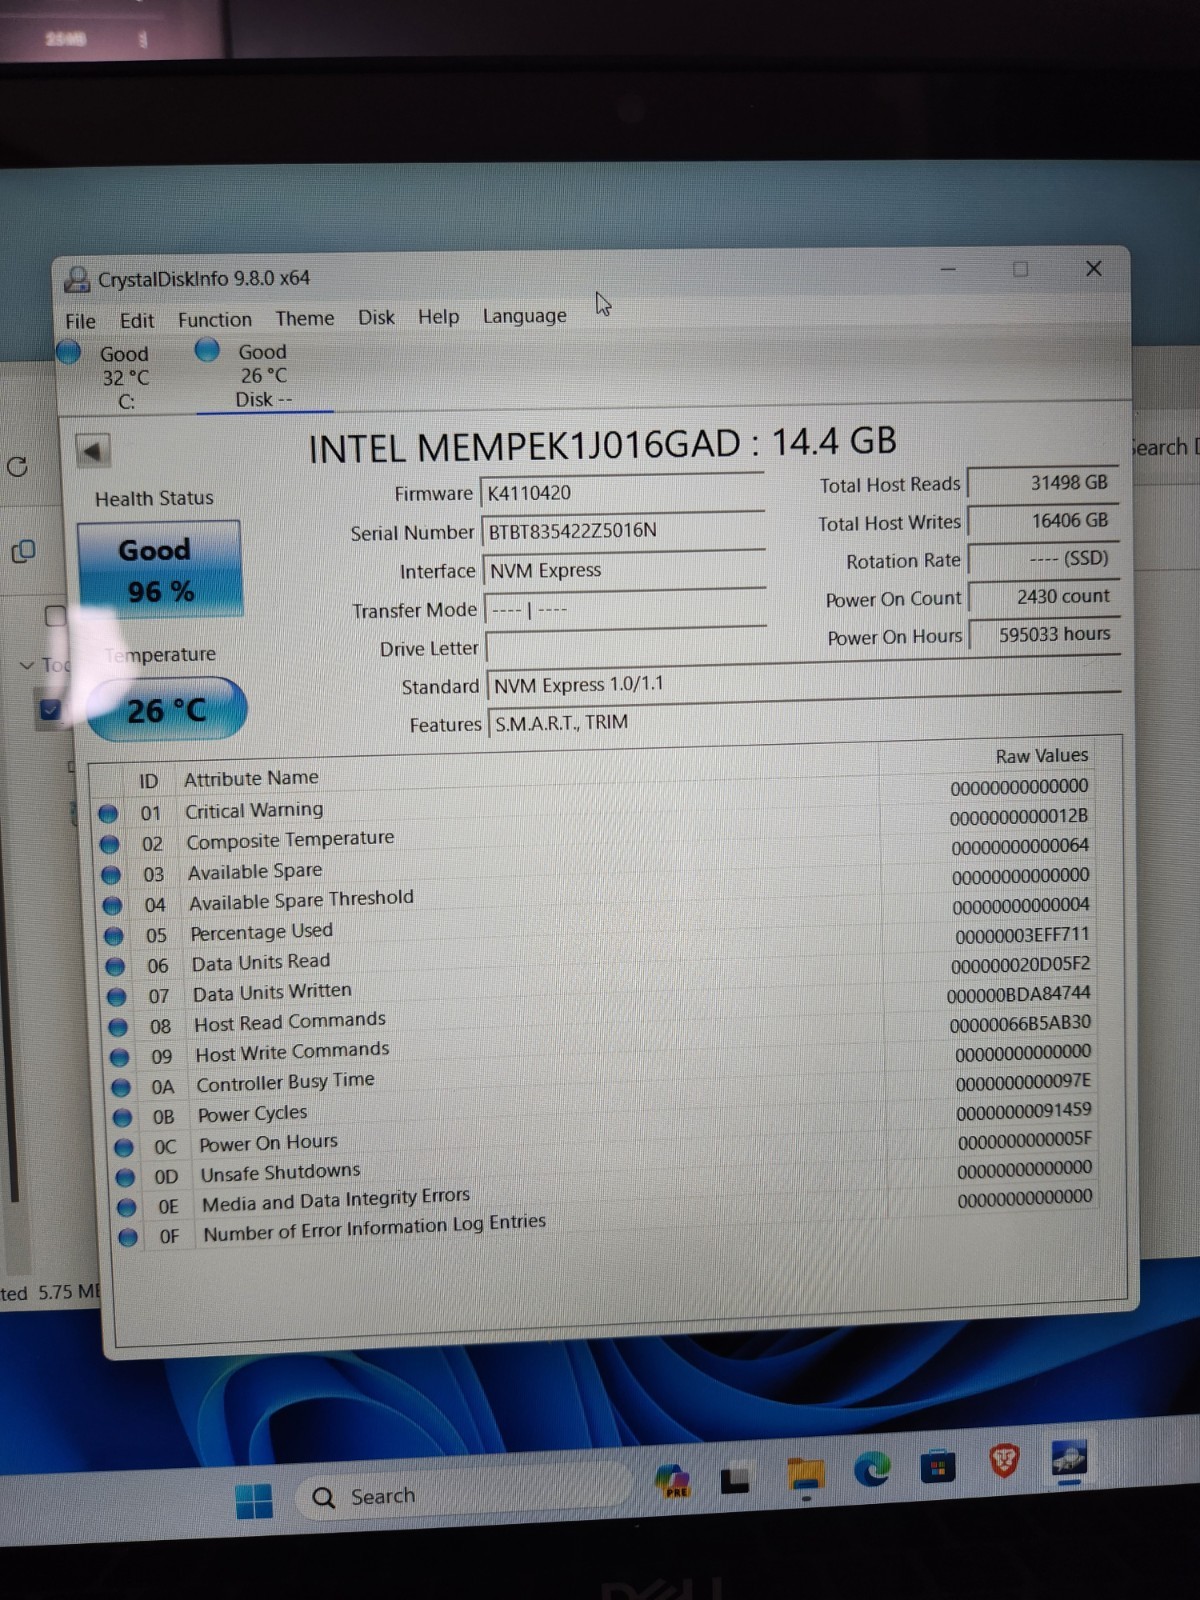
Task: Click the ID column header
Action: coord(148,780)
